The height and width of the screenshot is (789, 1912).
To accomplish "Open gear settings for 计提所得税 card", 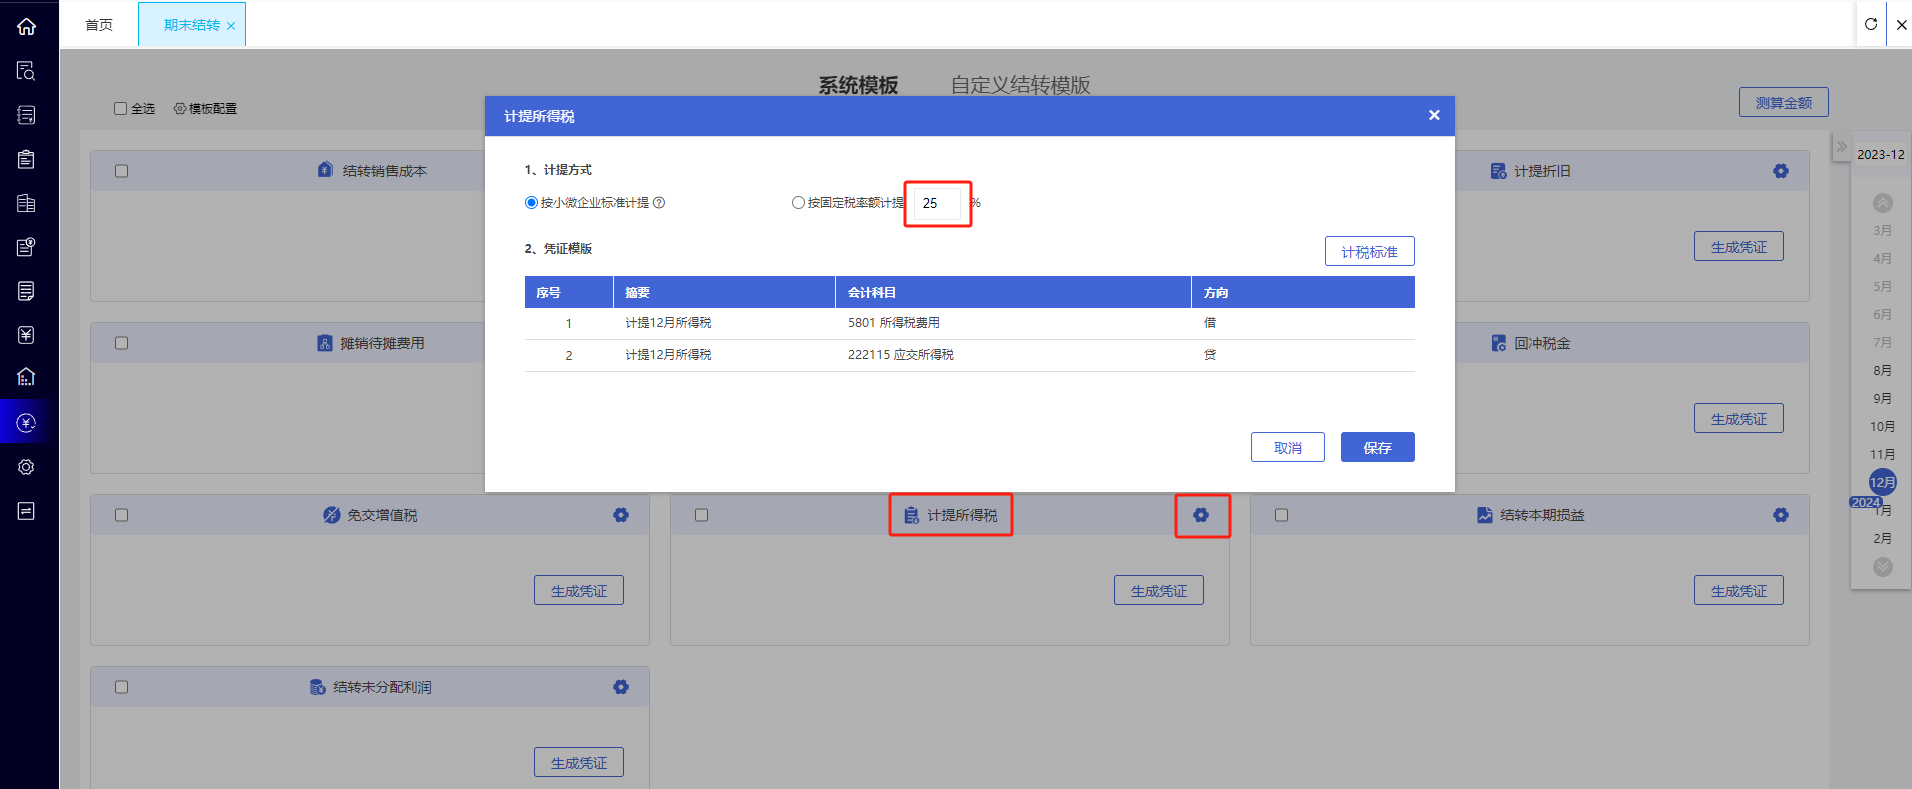I will click(1201, 515).
